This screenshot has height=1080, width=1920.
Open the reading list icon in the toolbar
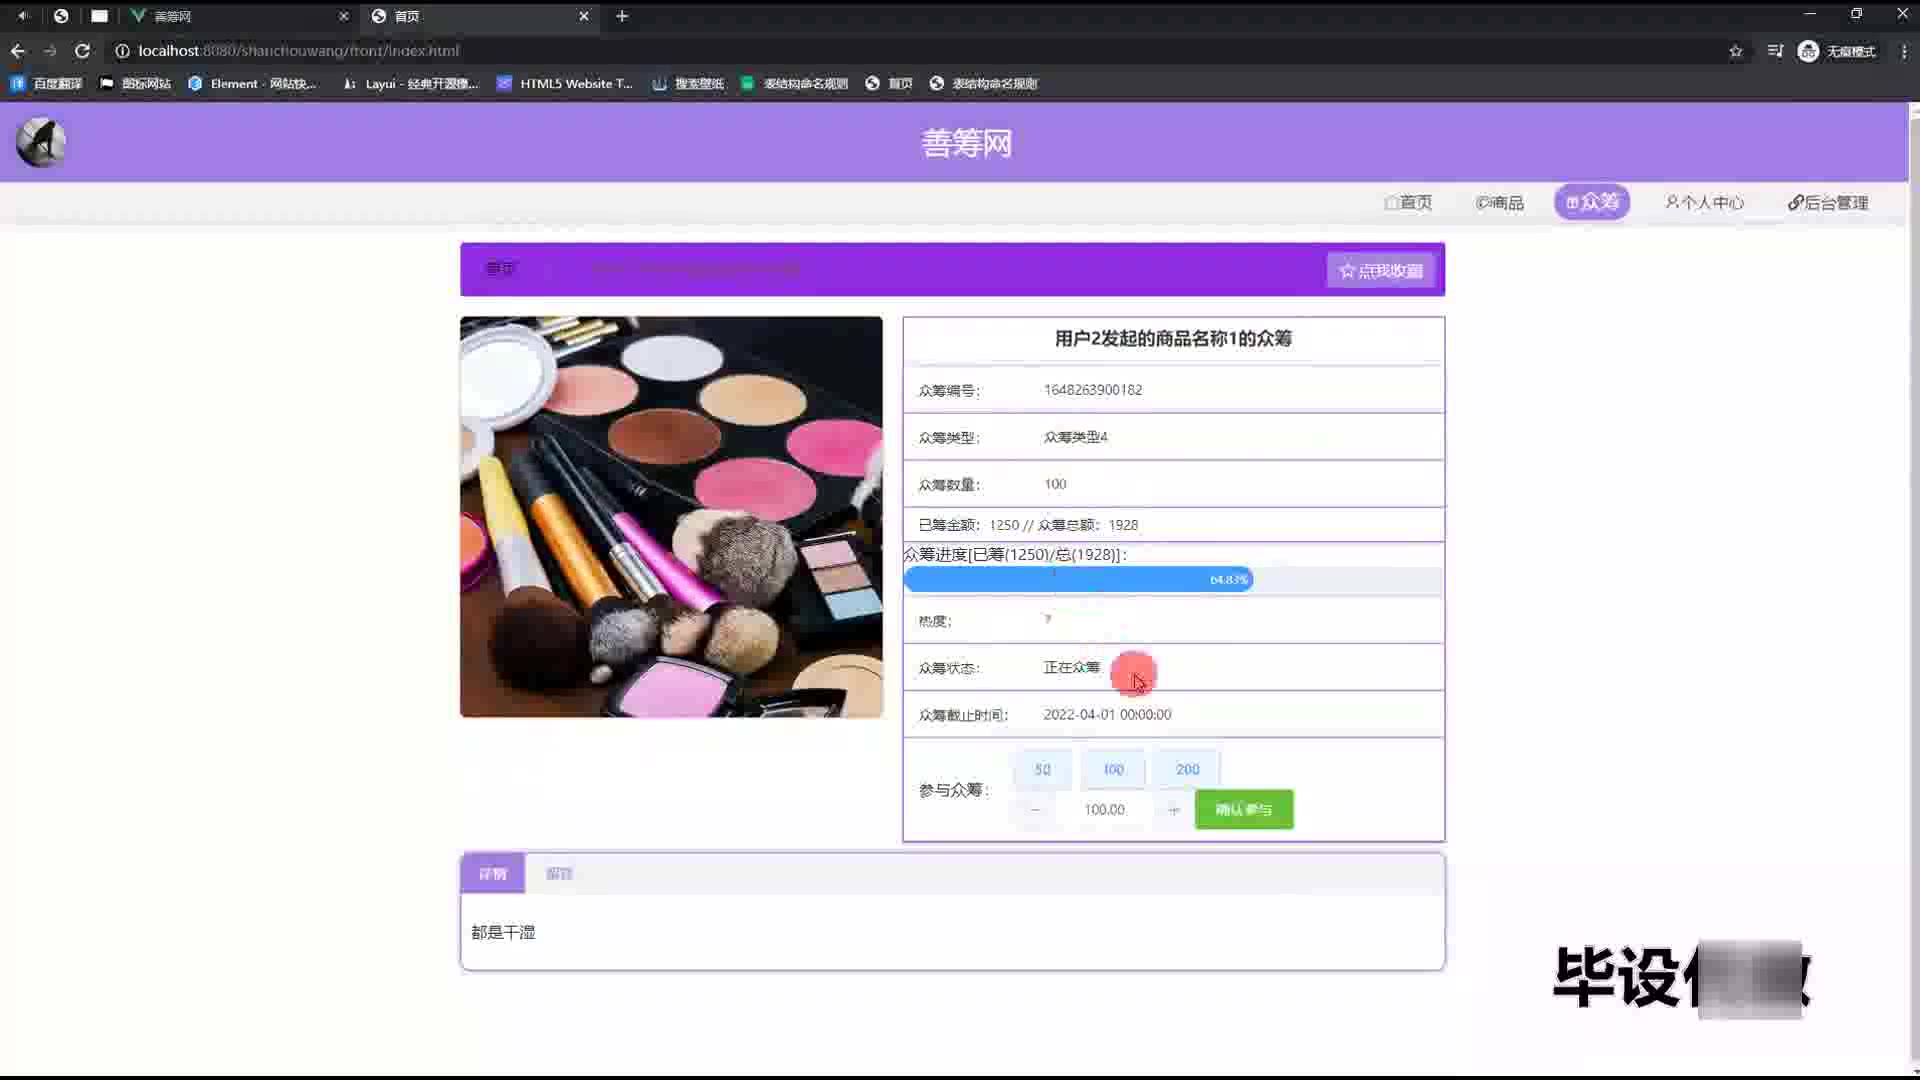(1775, 51)
